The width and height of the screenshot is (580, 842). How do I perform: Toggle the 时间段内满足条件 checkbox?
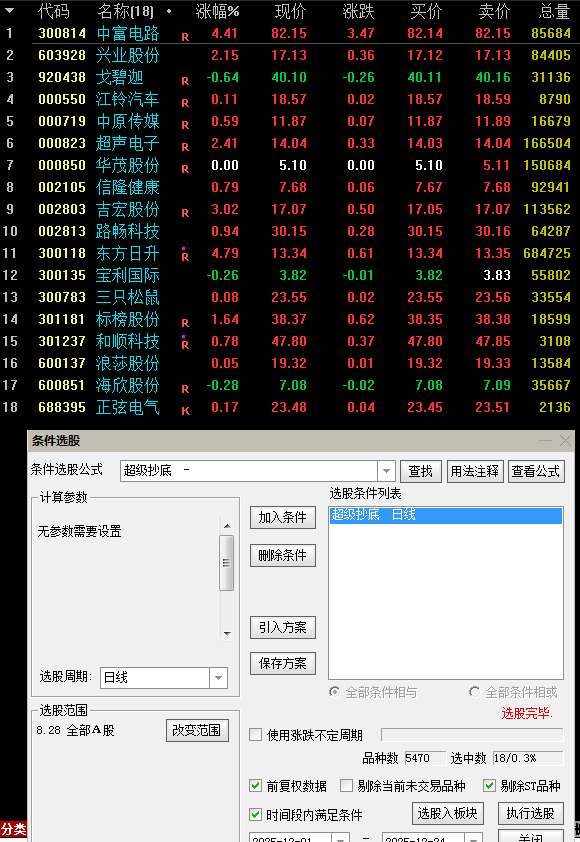click(x=256, y=815)
